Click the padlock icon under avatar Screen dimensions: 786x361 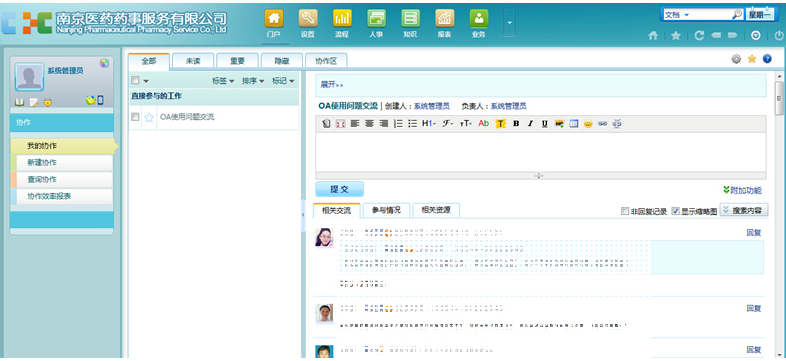coord(48,101)
